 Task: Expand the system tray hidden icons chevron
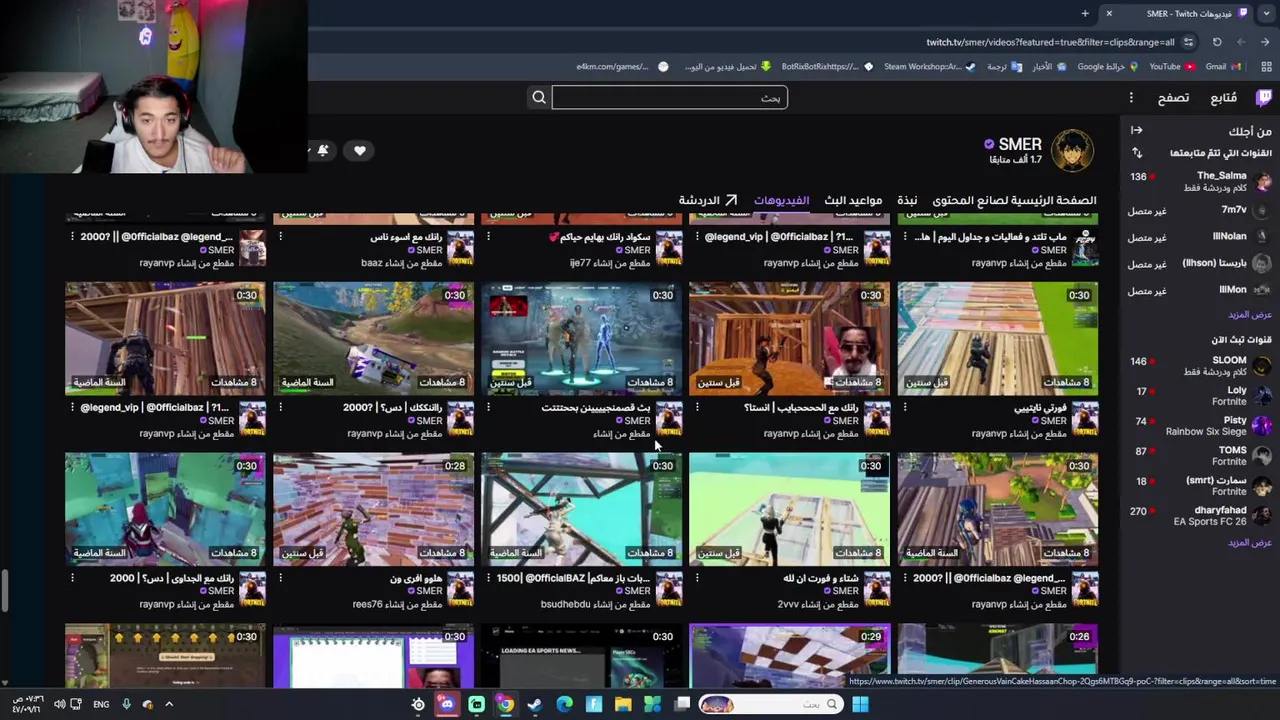click(169, 704)
